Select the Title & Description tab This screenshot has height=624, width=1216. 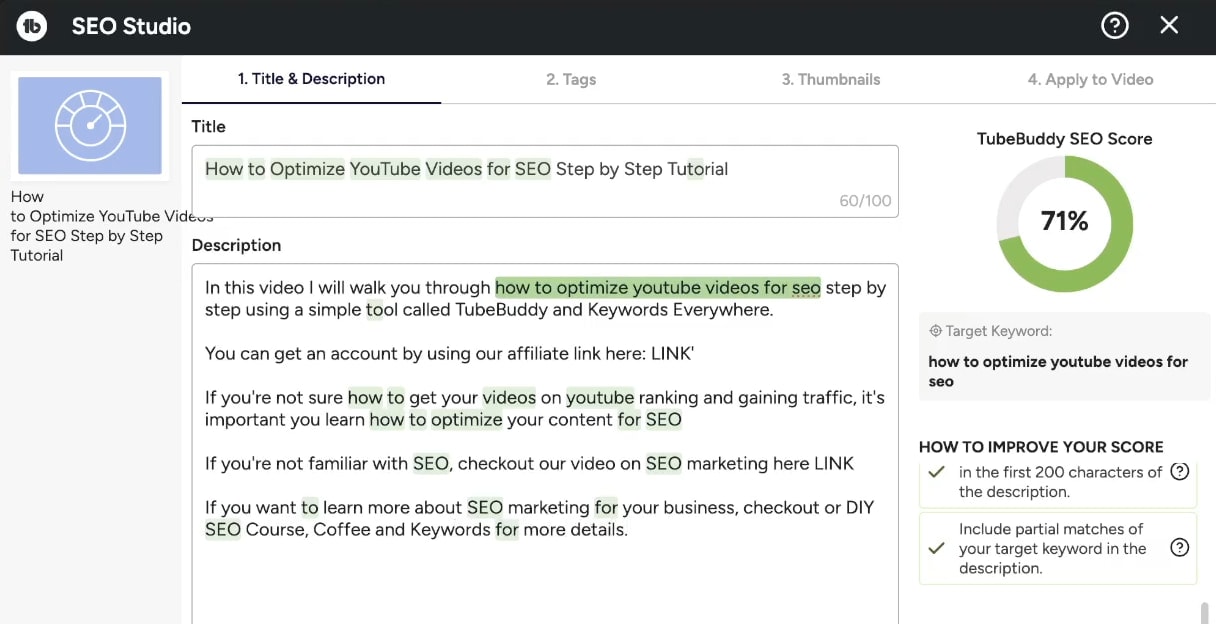[311, 79]
